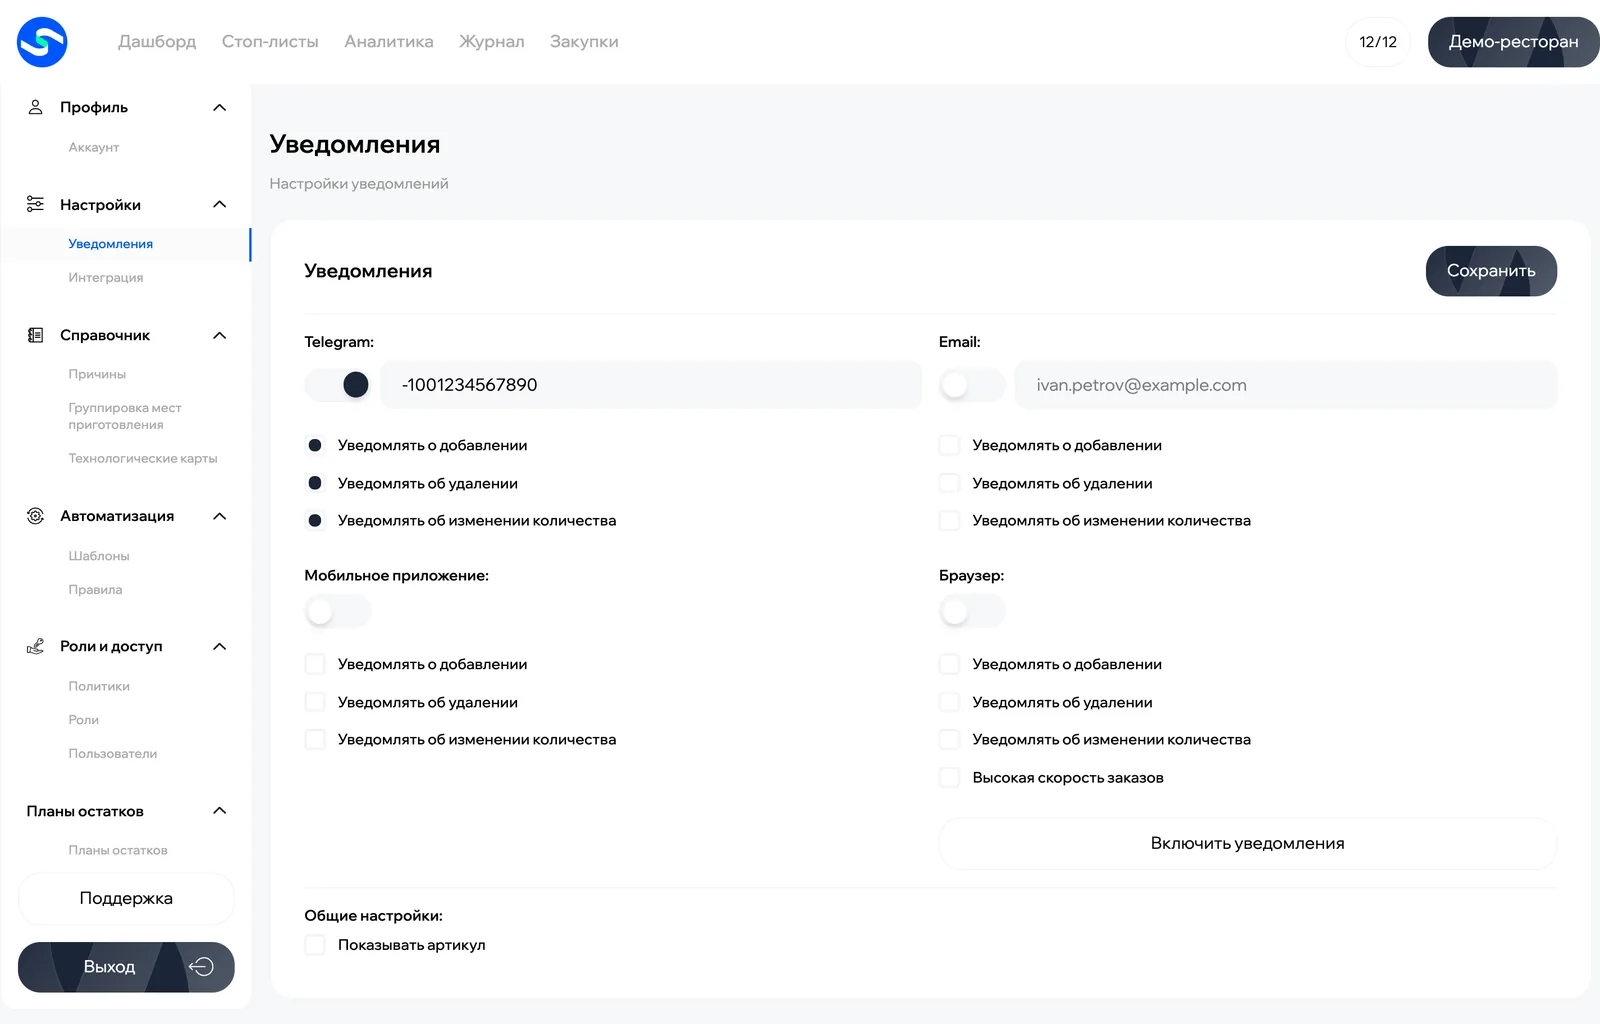Click the Справочник book icon

pos(35,335)
